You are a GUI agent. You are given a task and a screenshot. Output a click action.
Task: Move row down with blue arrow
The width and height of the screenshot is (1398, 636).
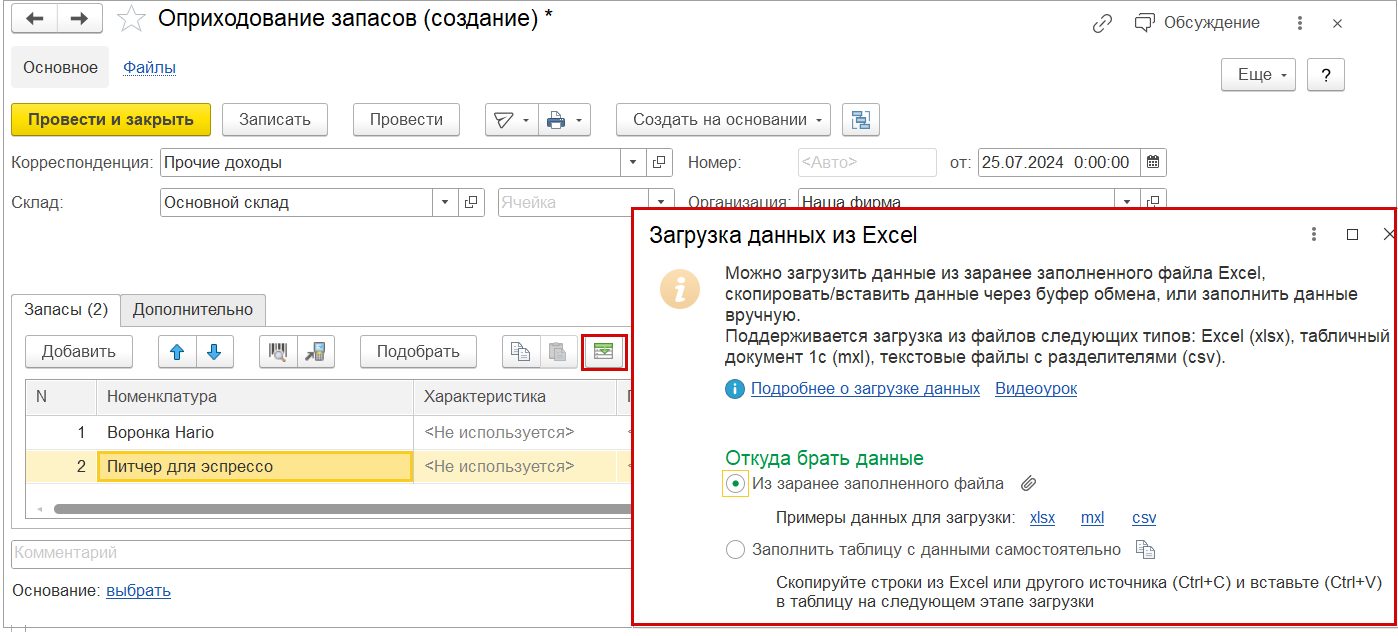[x=214, y=351]
